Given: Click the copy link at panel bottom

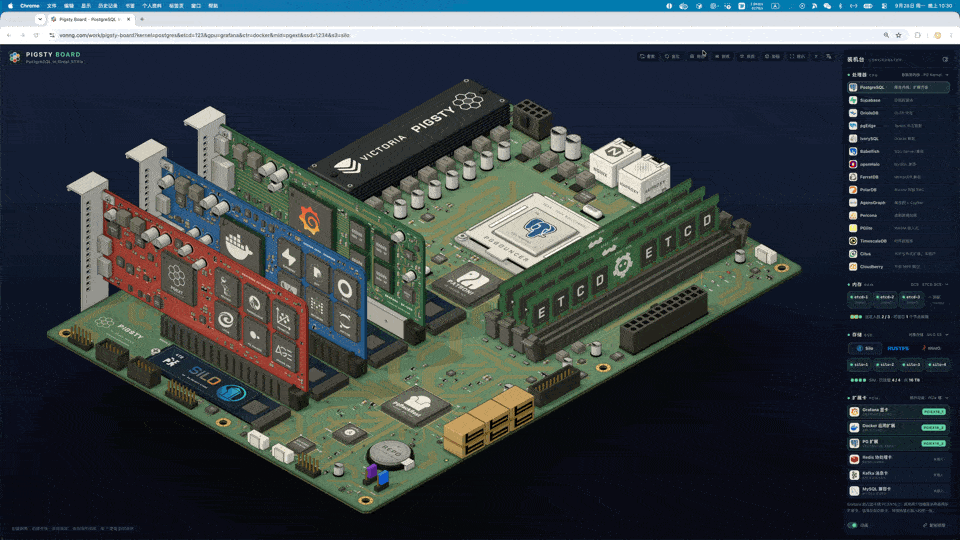Looking at the screenshot, I should (x=935, y=525).
